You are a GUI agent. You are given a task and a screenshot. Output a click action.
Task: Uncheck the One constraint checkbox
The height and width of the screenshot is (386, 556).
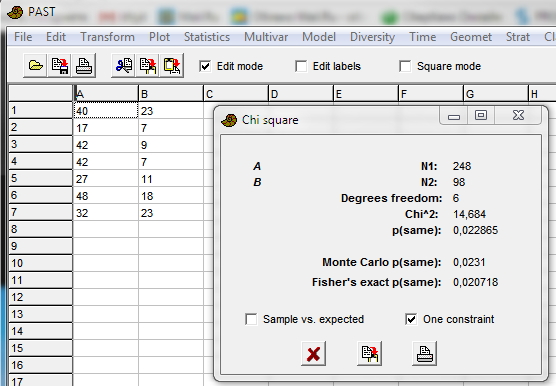(411, 319)
